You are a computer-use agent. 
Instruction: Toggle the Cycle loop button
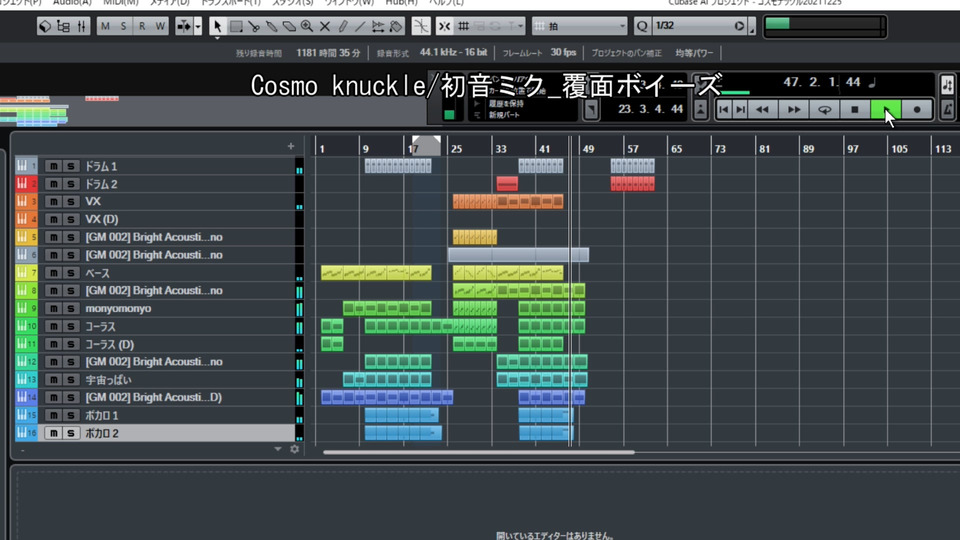825,110
